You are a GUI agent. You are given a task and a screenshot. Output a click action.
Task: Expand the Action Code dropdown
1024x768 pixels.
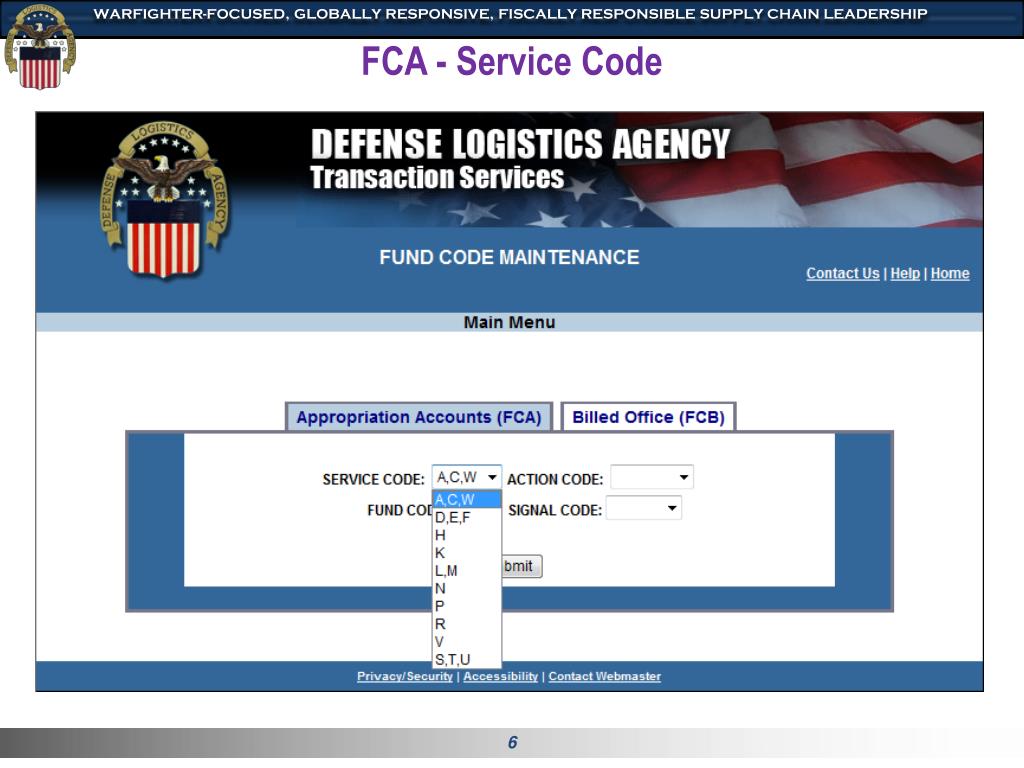(652, 477)
